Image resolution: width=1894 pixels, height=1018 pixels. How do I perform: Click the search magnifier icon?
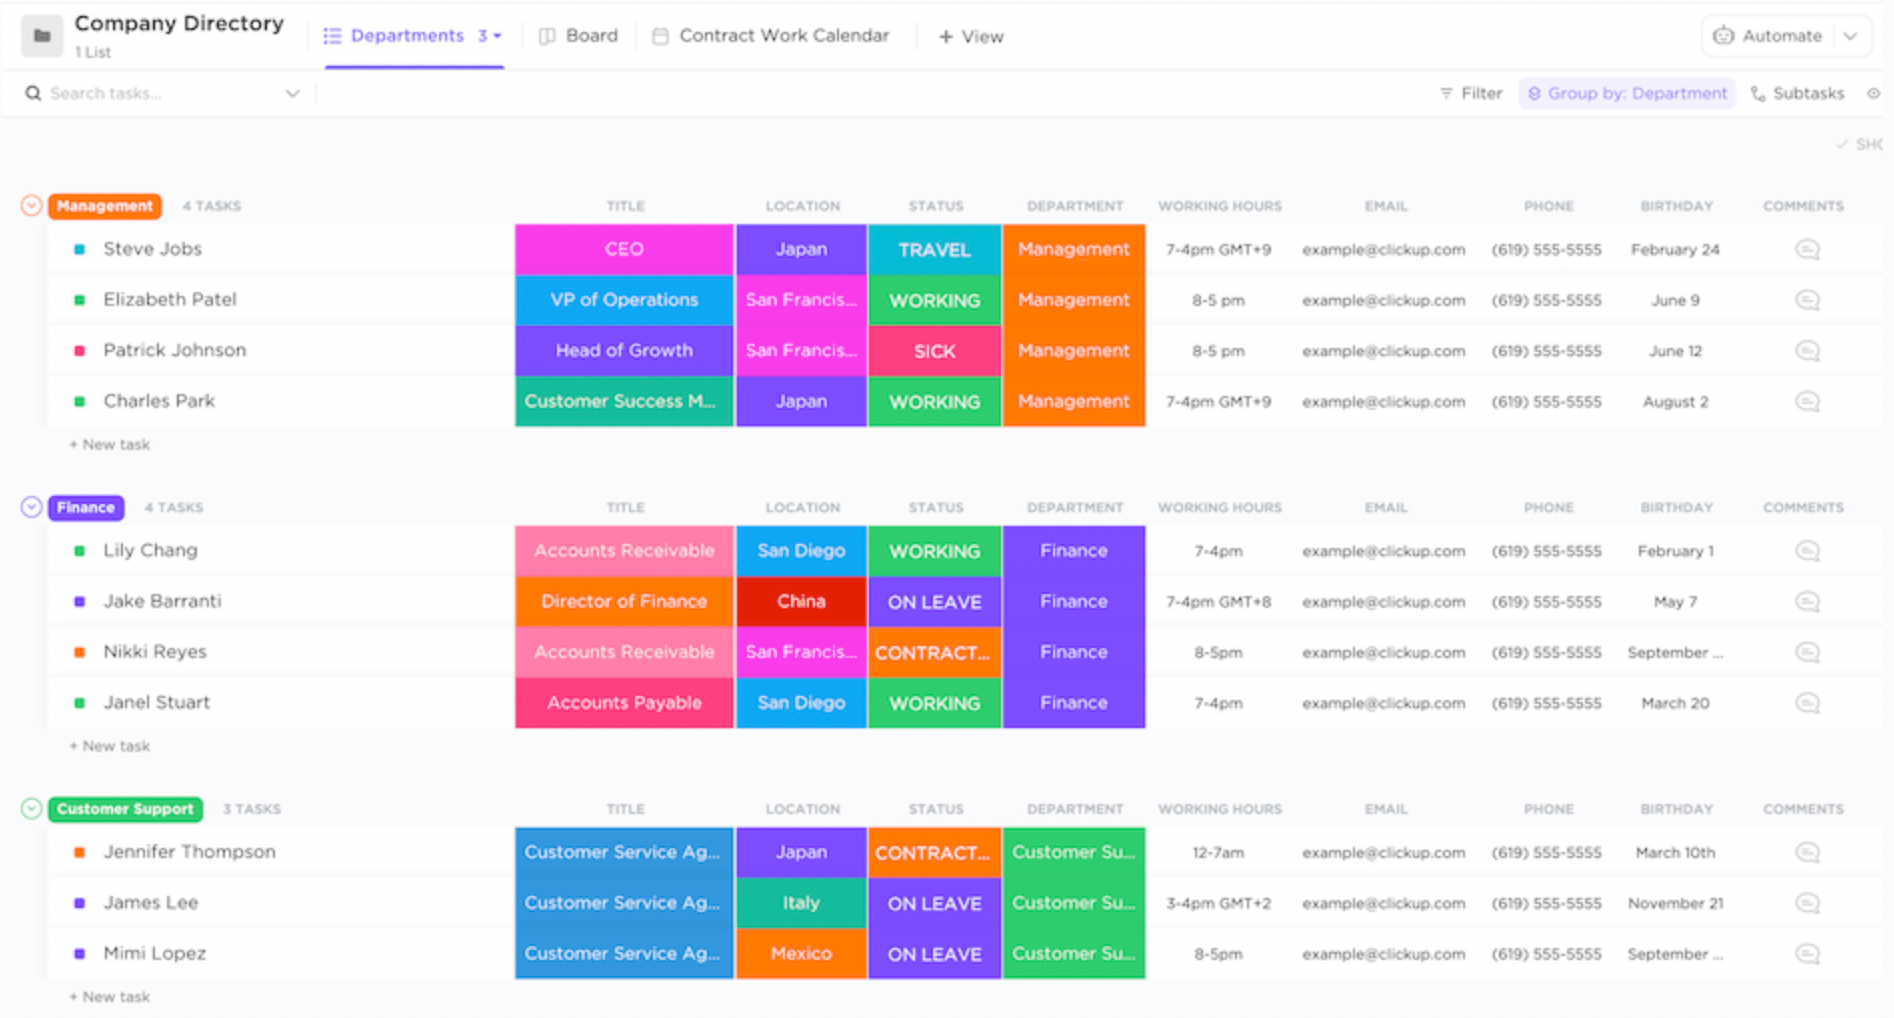point(33,93)
